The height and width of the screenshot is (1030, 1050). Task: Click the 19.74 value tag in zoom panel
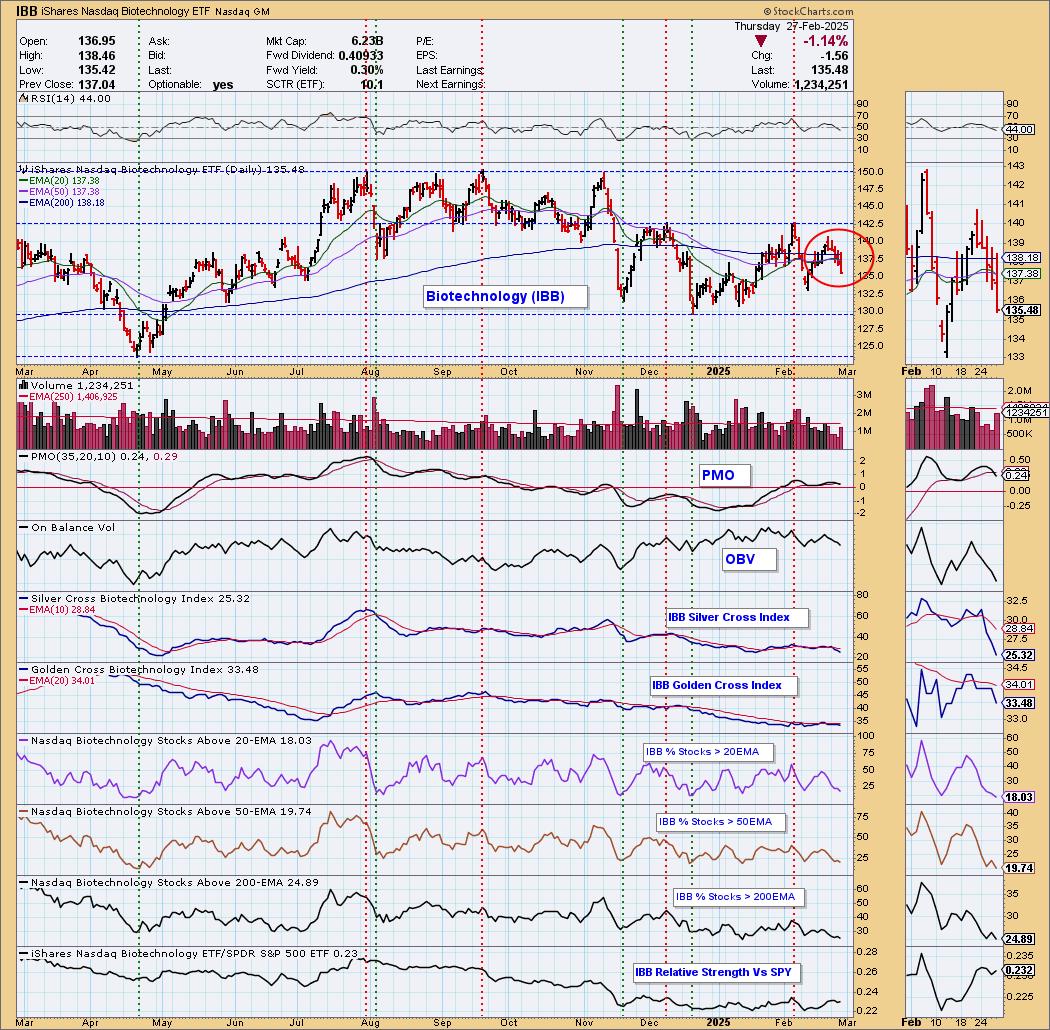(1019, 868)
